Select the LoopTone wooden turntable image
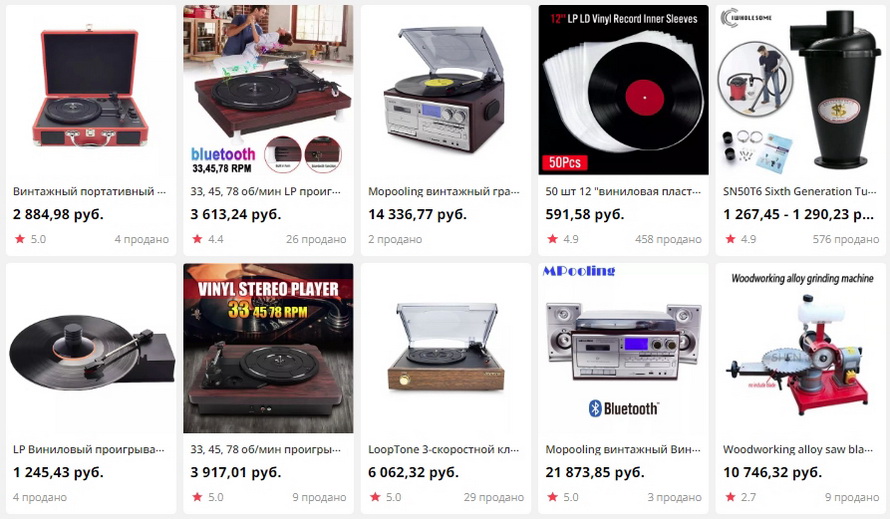 click(x=446, y=348)
